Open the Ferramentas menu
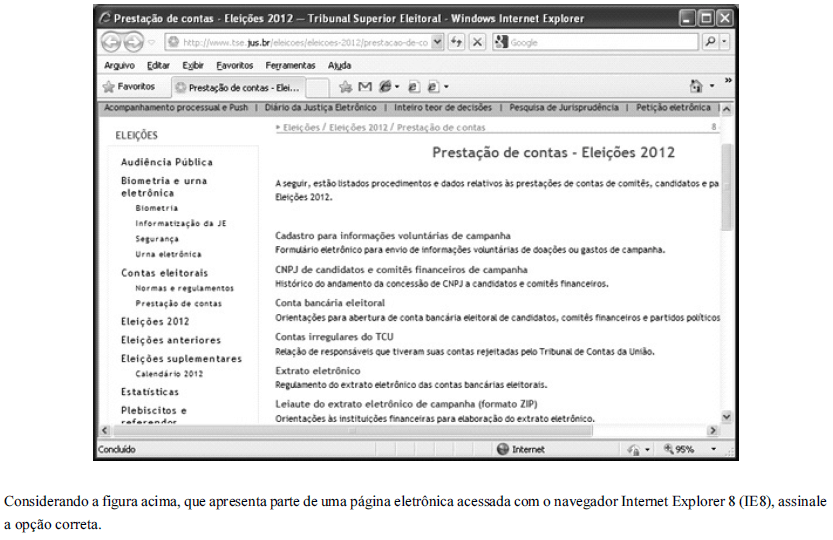 click(x=290, y=65)
